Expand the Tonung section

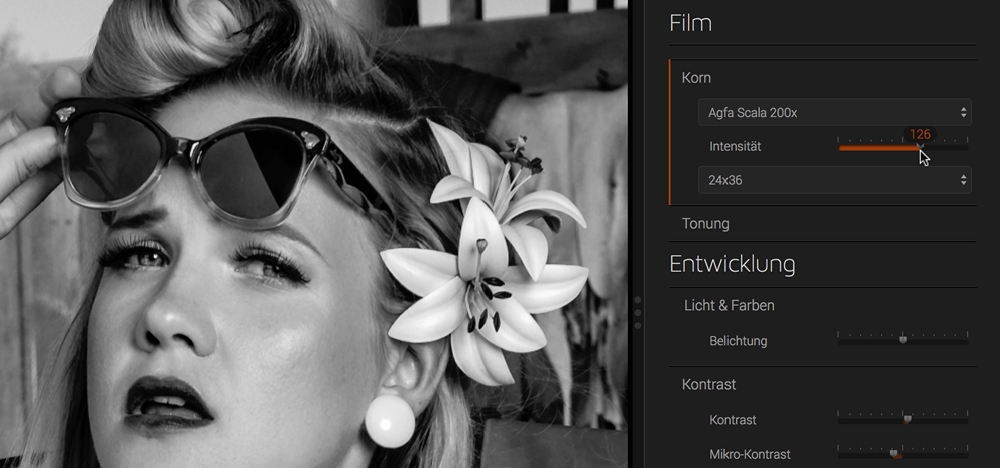click(705, 223)
